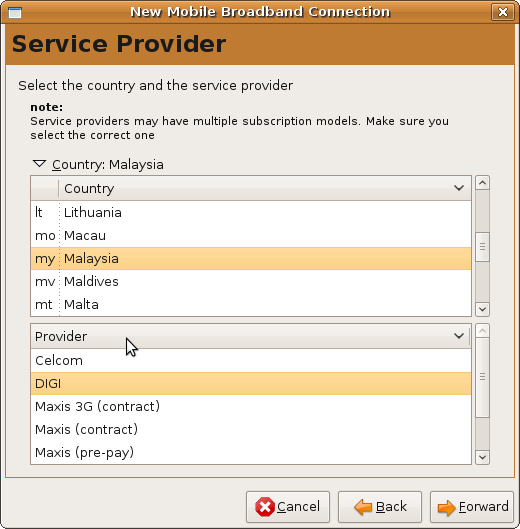The width and height of the screenshot is (520, 529).
Task: Choose Celcom as the provider
Action: [x=251, y=361]
